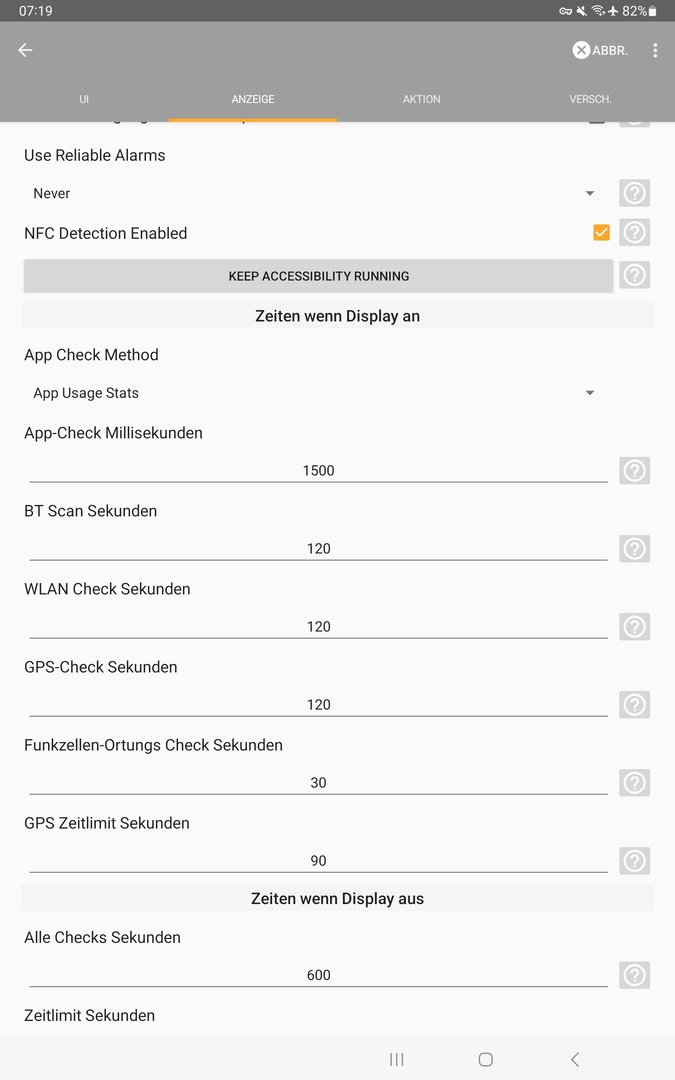Image resolution: width=675 pixels, height=1080 pixels.
Task: Open the App Check Method dropdown
Action: pos(314,393)
